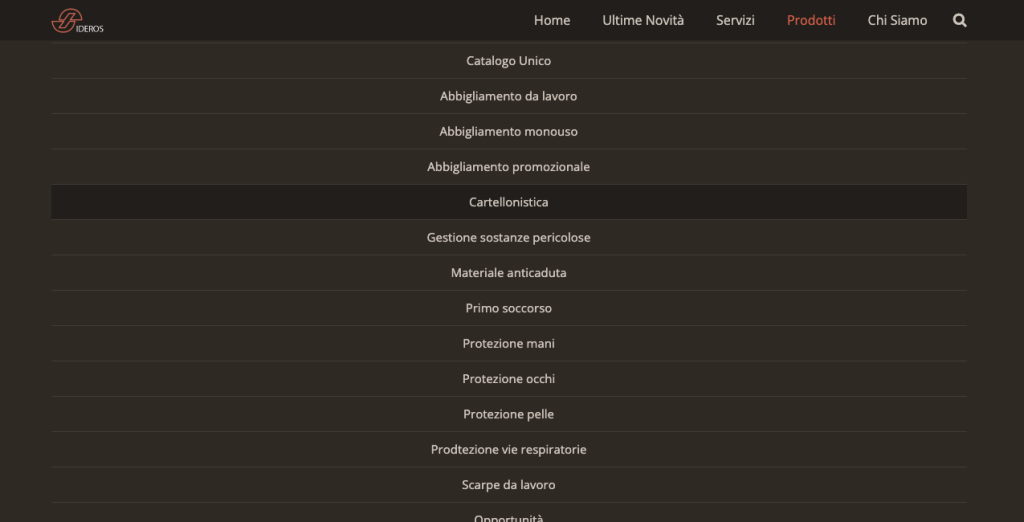1024x522 pixels.
Task: Open Prodtezione vie respiratorie link
Action: 509,449
